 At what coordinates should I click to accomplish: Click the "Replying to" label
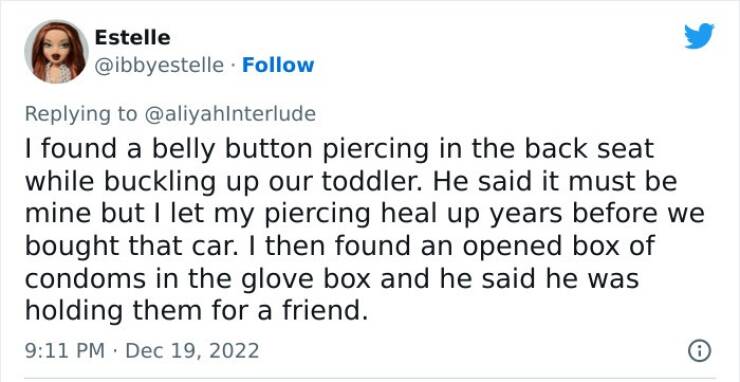tap(81, 114)
